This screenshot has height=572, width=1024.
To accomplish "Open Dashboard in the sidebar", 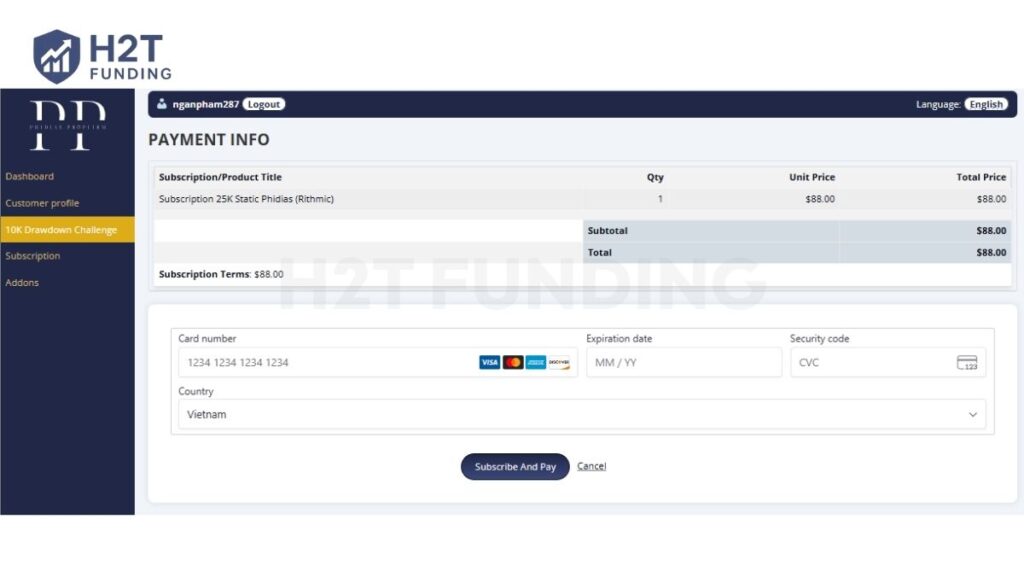I will tap(29, 176).
